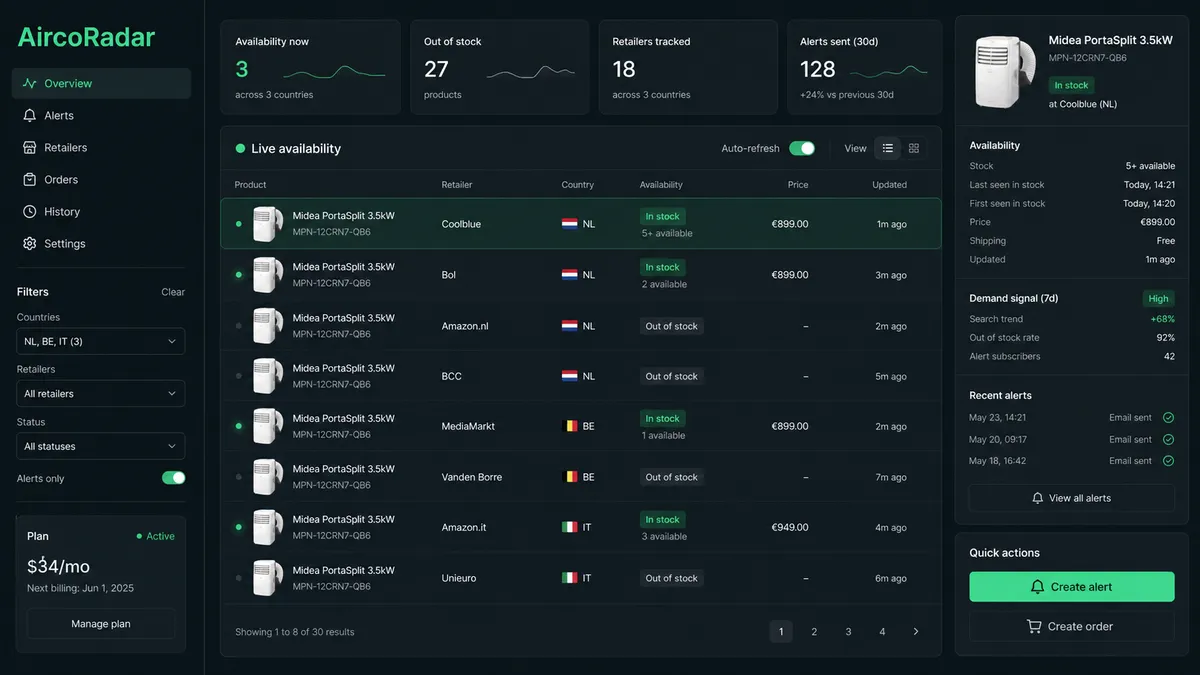Go to Retailers in the sidebar
The height and width of the screenshot is (675, 1200).
(x=101, y=147)
